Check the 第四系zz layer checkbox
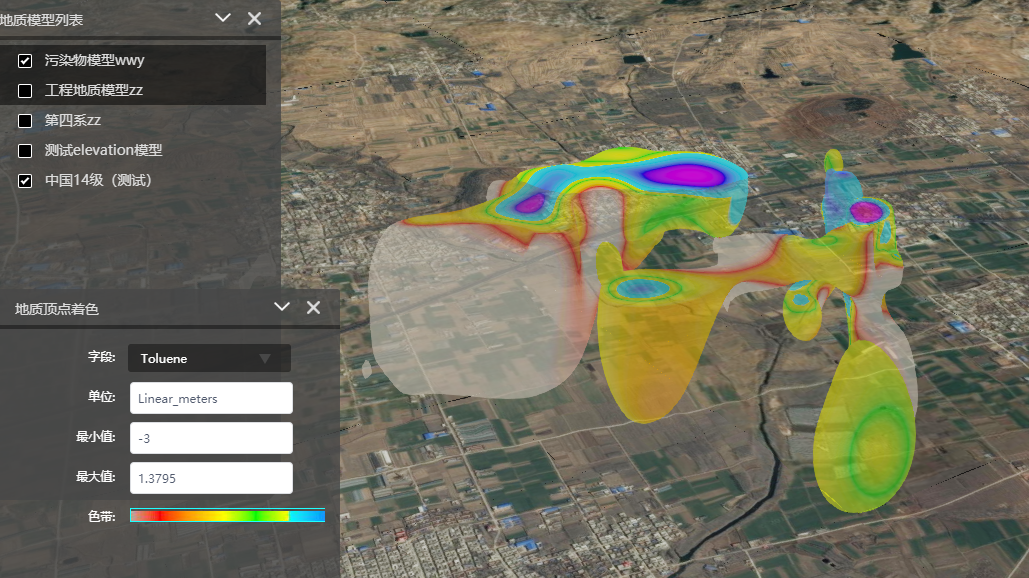 tap(25, 121)
